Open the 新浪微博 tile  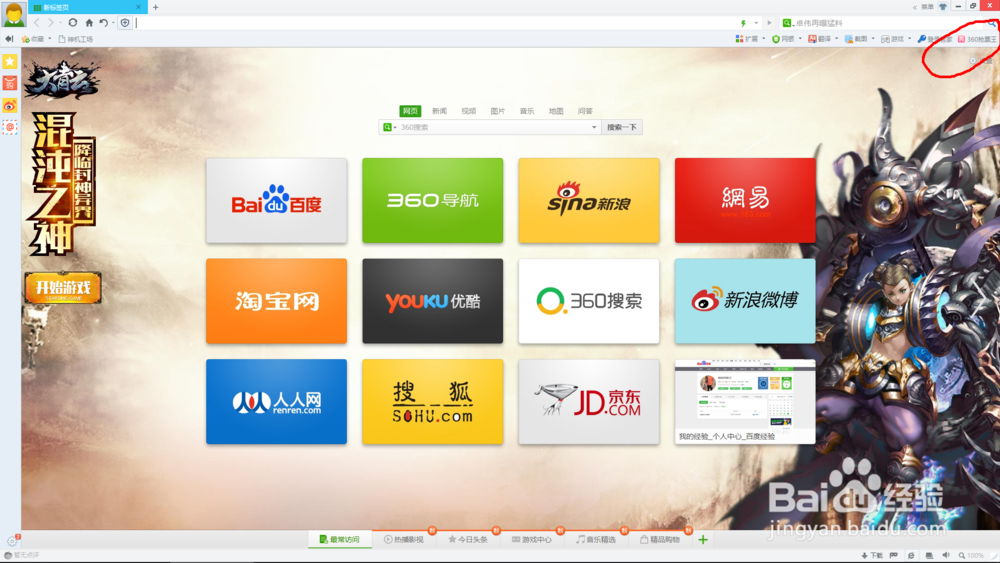click(x=745, y=301)
